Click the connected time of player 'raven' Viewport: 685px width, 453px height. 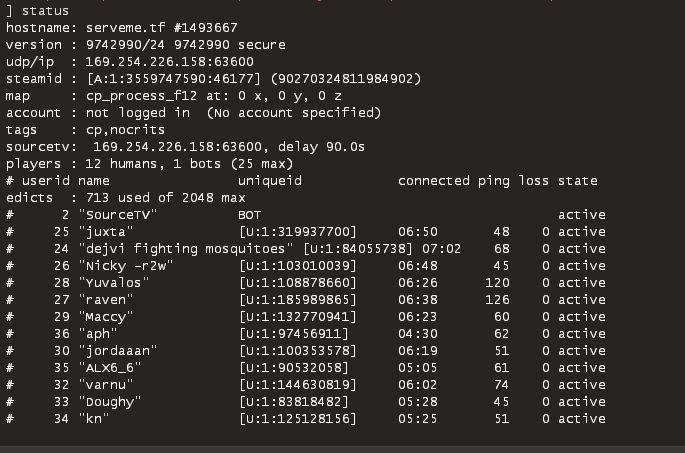(x=417, y=300)
